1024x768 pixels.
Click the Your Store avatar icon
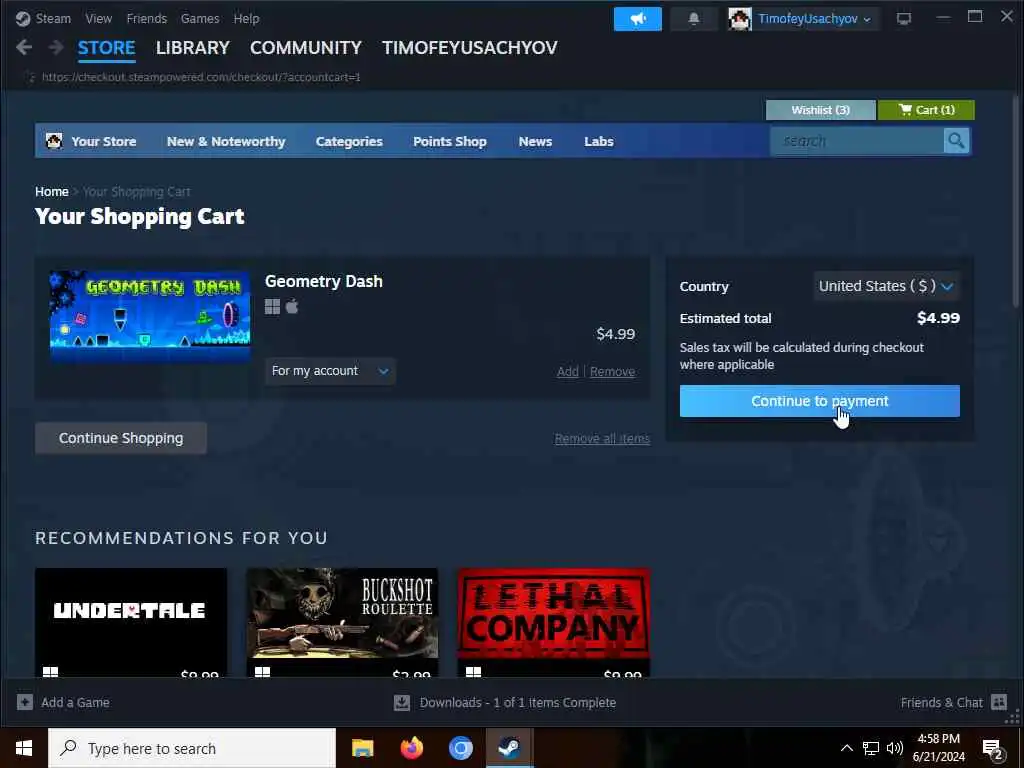54,140
